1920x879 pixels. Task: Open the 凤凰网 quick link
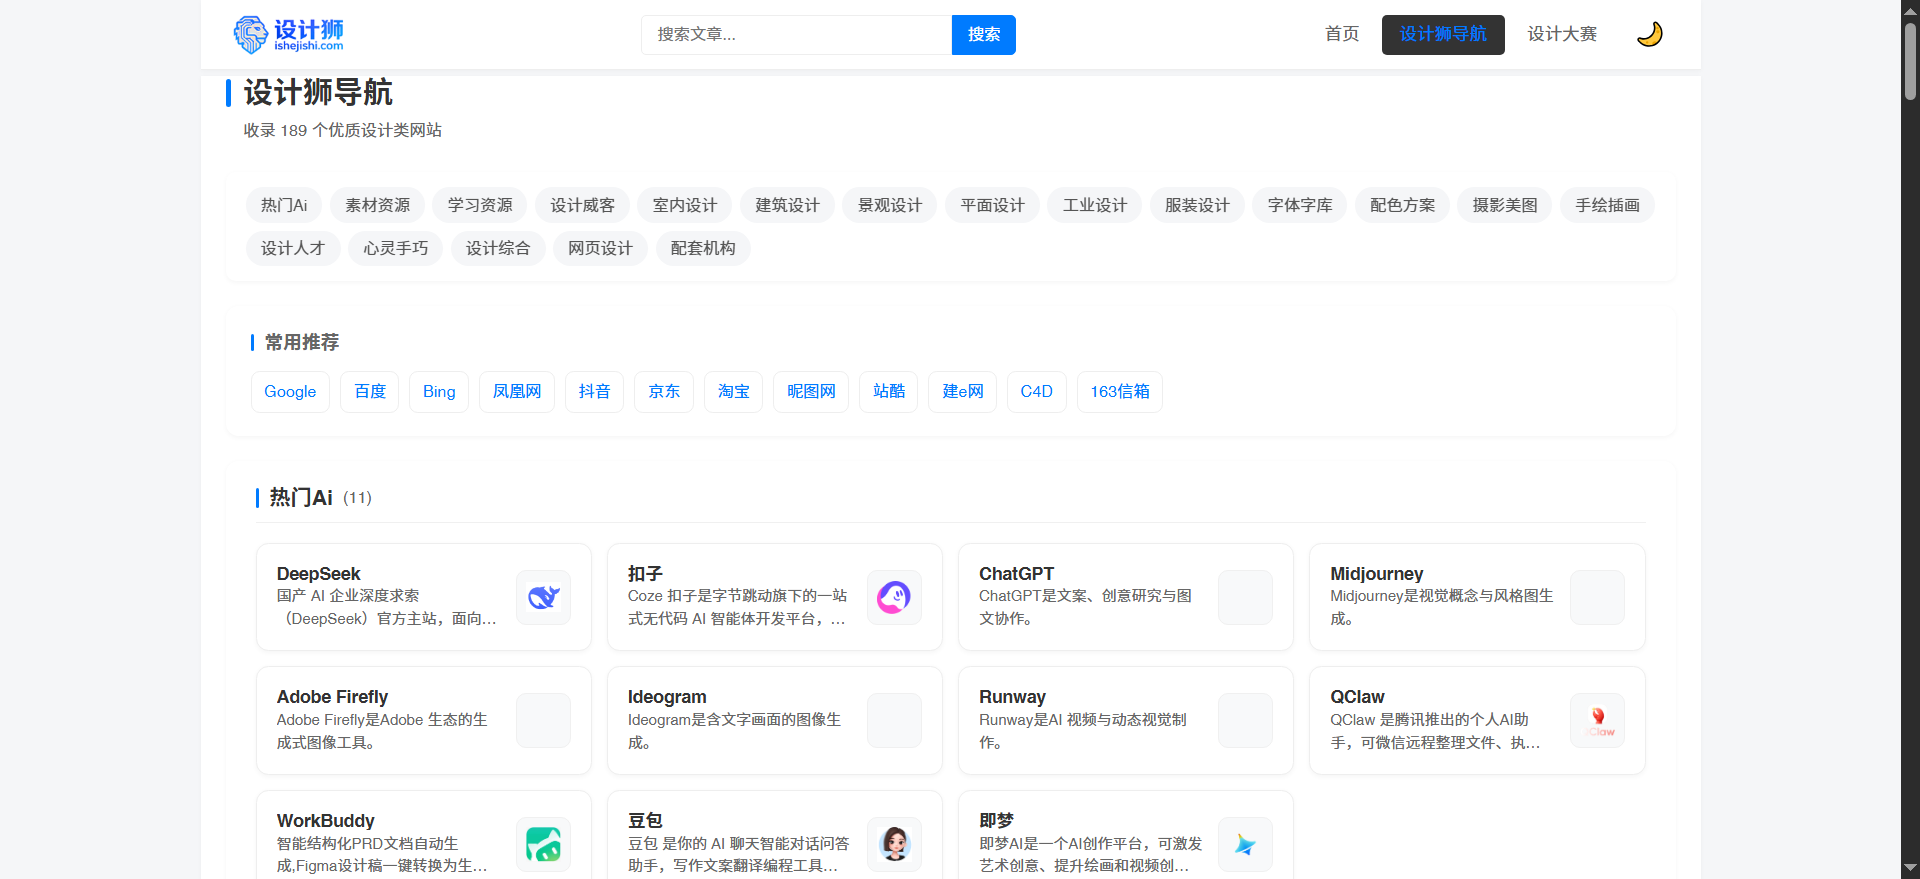517,392
